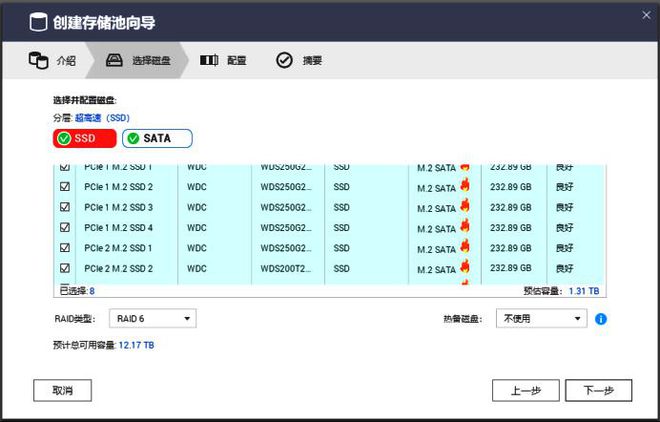Uncheck PCIe 2 M.2 SSD 1 disk
Viewport: 660px width, 422px height.
click(65, 248)
